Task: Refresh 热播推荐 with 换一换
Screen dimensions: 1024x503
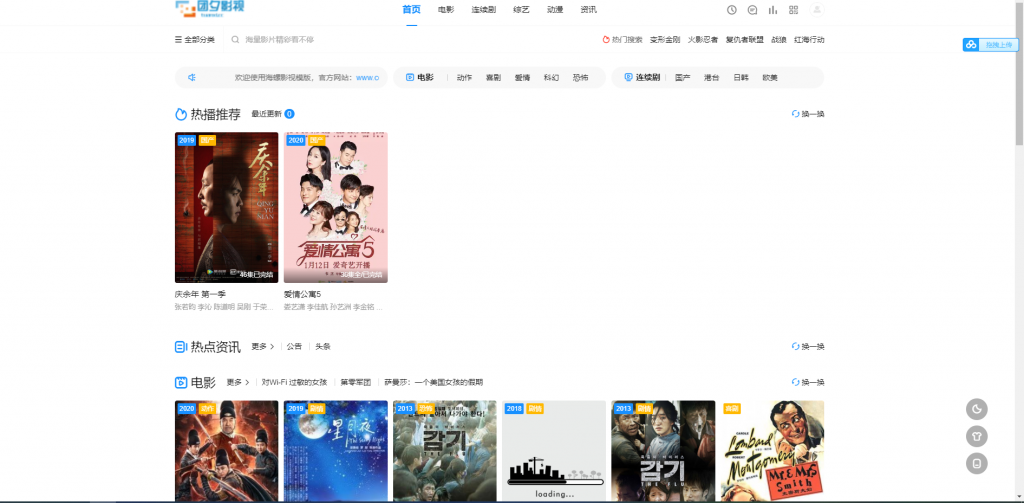Action: pos(808,114)
